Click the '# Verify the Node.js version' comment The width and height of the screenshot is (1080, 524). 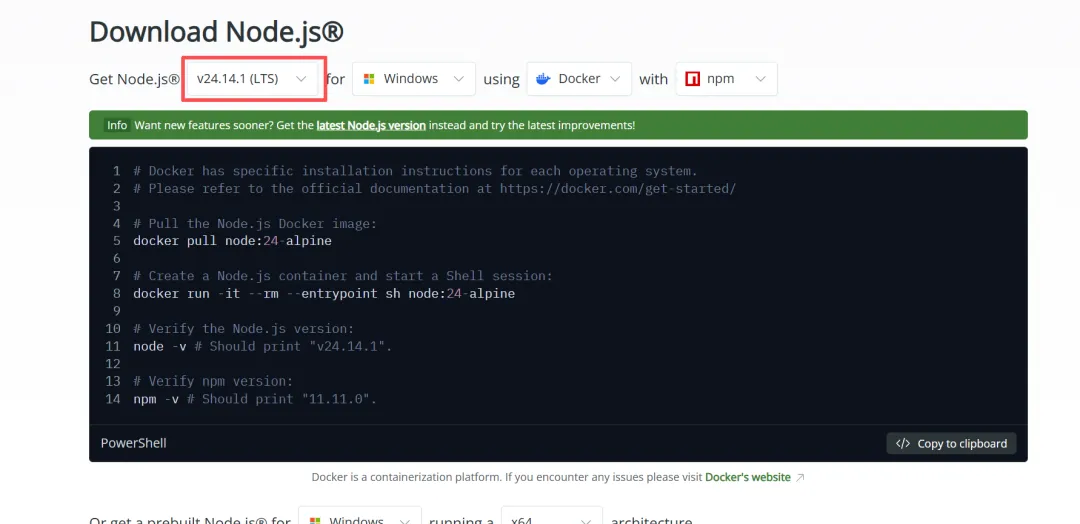tap(243, 328)
